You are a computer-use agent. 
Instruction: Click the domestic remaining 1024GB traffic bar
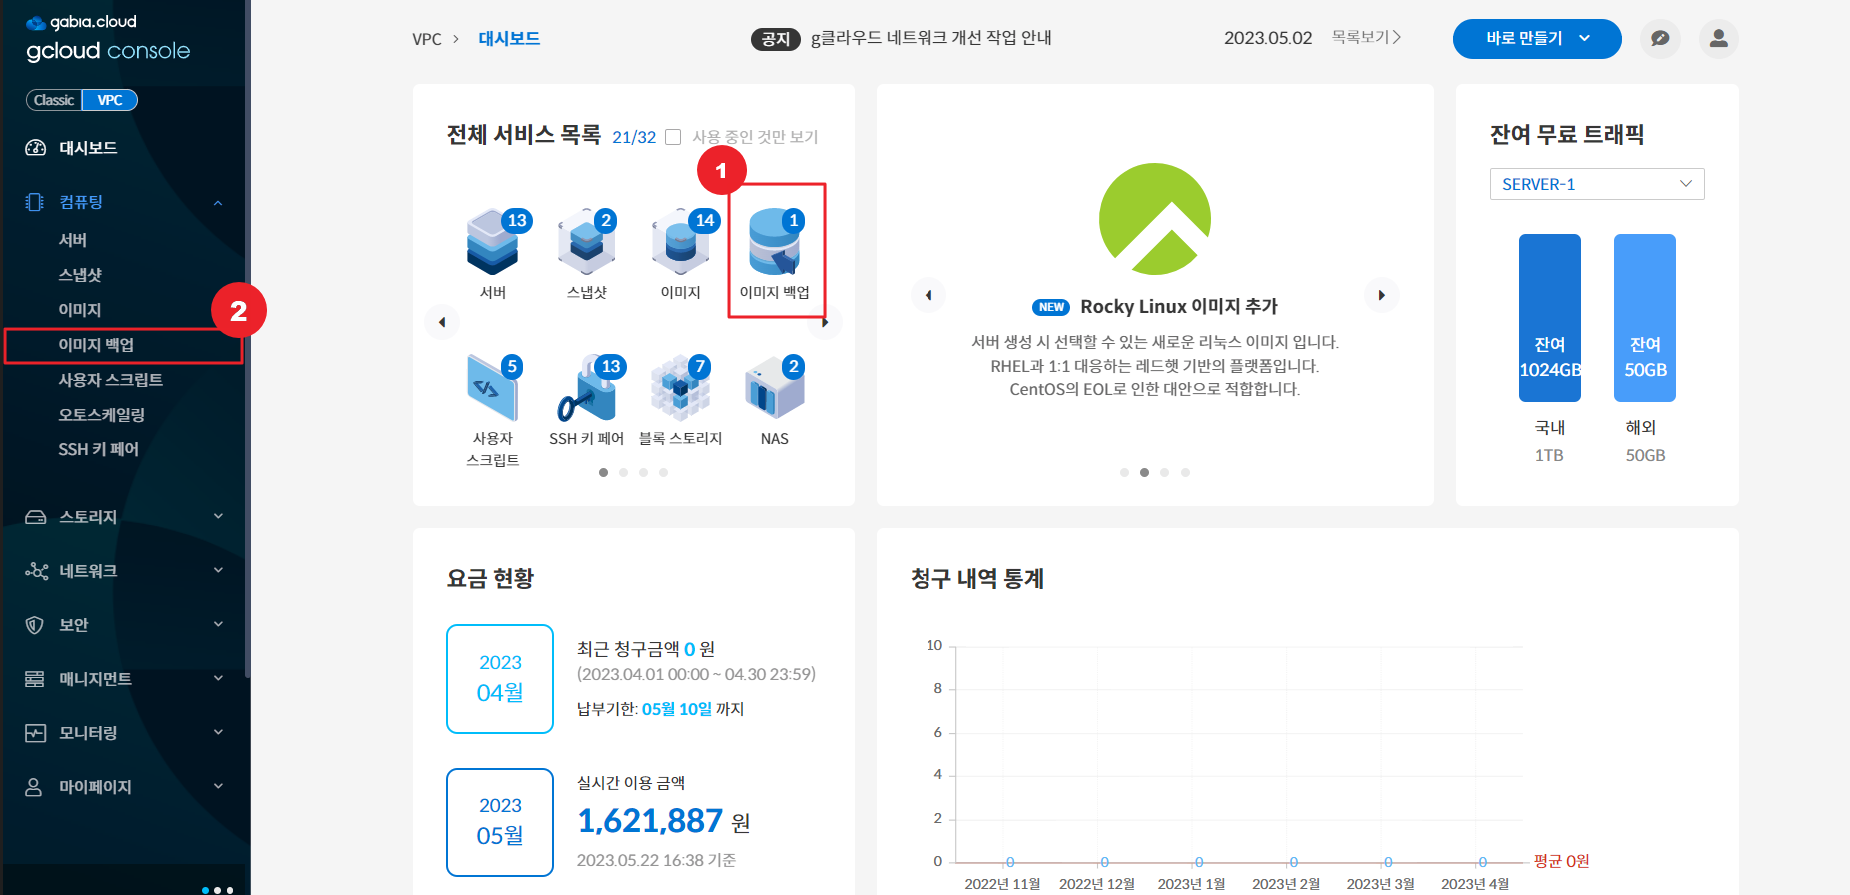[x=1549, y=318]
